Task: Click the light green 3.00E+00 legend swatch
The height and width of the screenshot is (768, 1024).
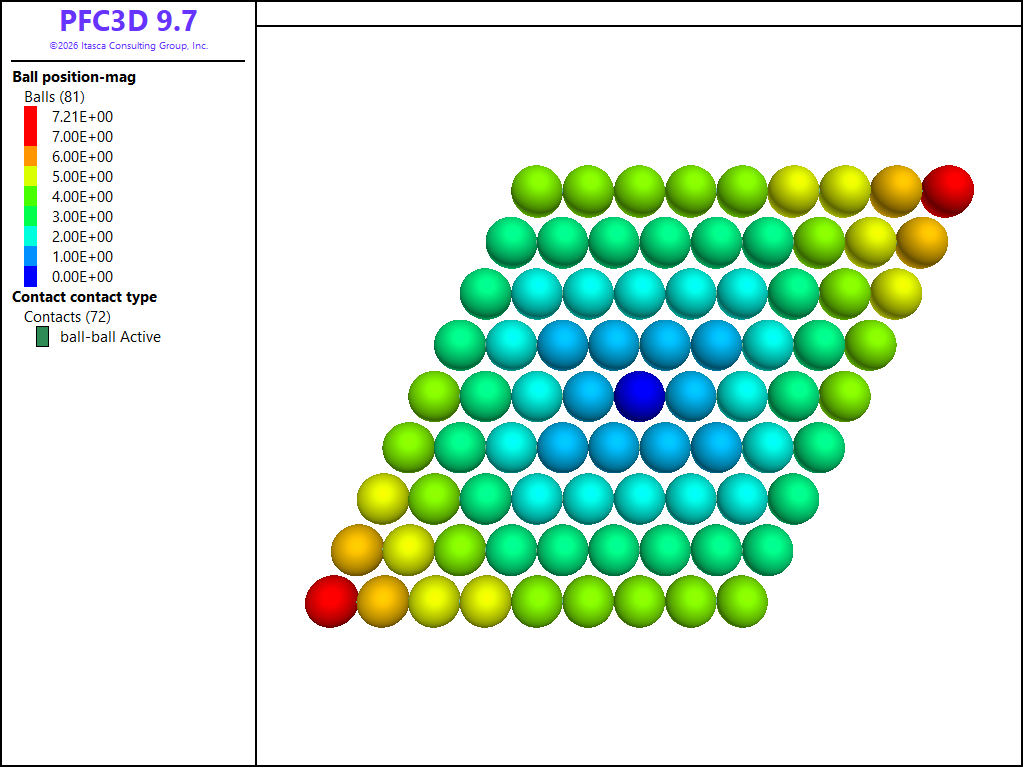Action: click(31, 216)
